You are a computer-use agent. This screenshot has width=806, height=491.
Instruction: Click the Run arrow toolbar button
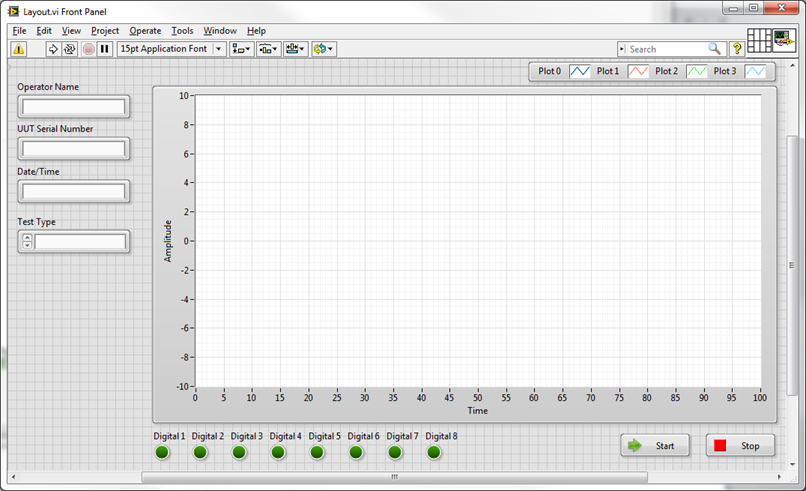(53, 49)
